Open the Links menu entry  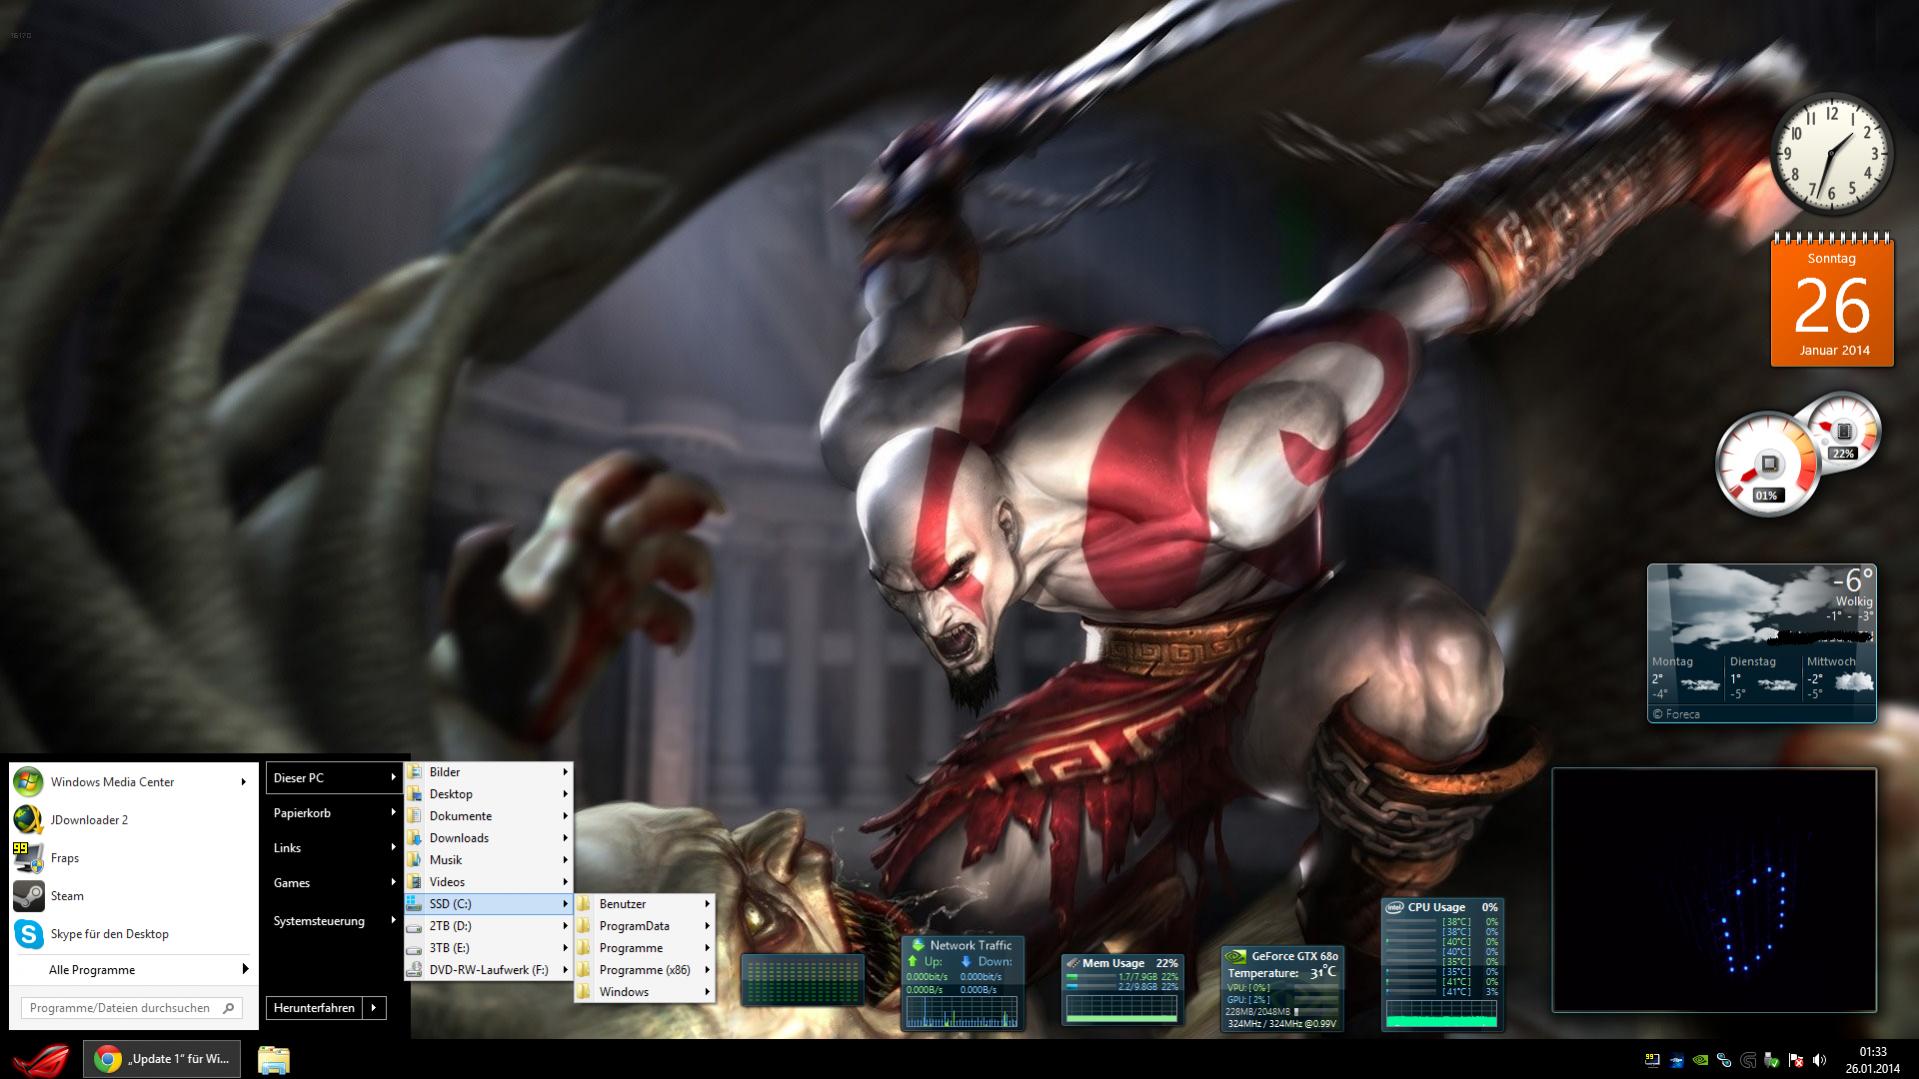pyautogui.click(x=334, y=848)
